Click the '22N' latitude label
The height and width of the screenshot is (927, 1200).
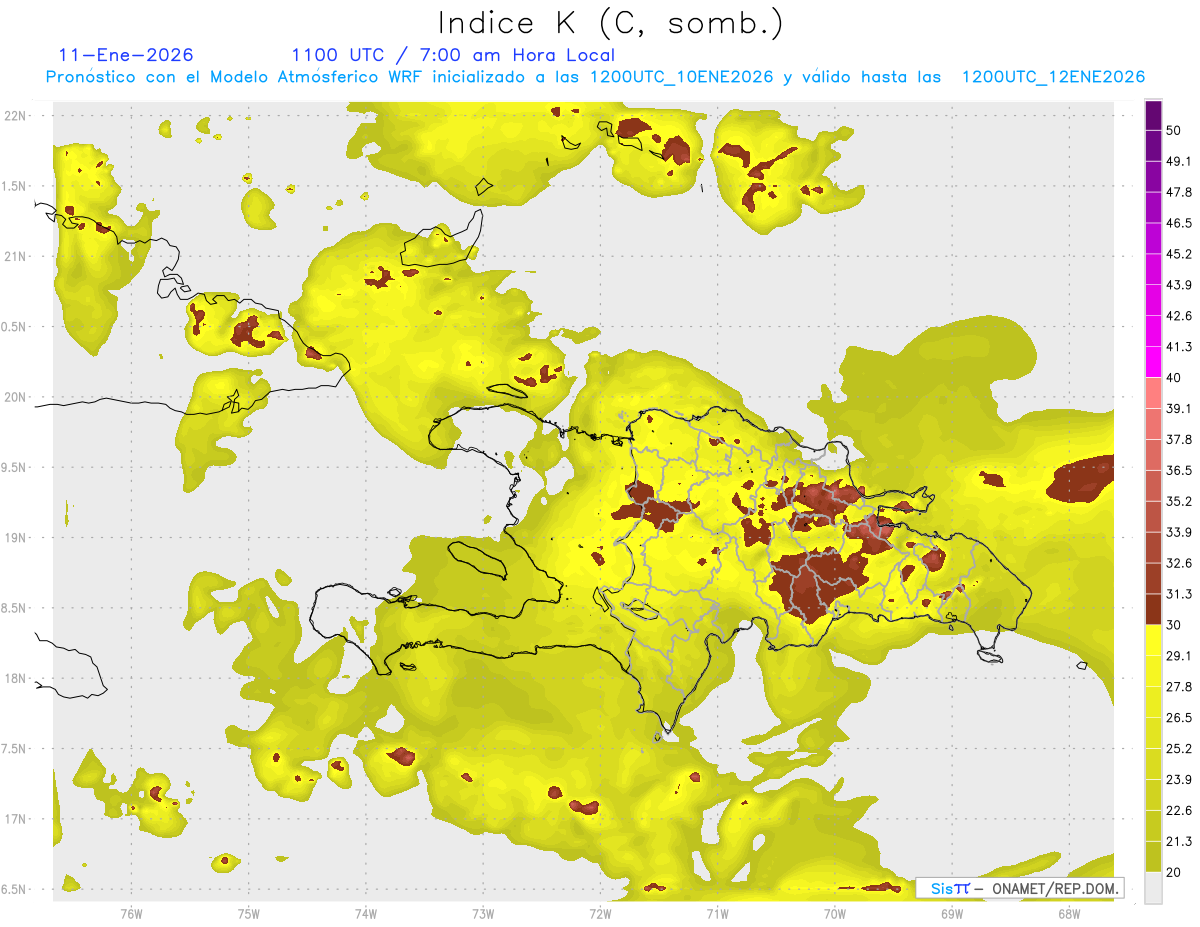[x=16, y=115]
